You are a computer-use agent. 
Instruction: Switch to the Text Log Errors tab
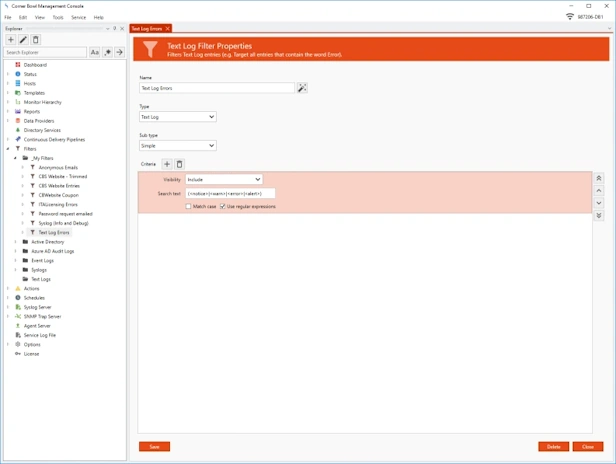pyautogui.click(x=147, y=28)
